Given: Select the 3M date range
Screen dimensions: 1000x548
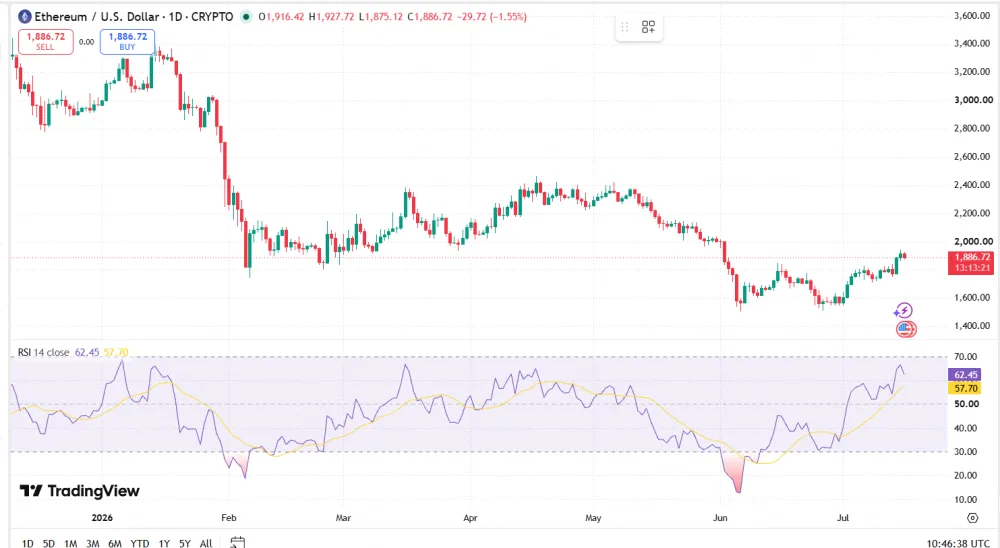Looking at the screenshot, I should (92, 544).
